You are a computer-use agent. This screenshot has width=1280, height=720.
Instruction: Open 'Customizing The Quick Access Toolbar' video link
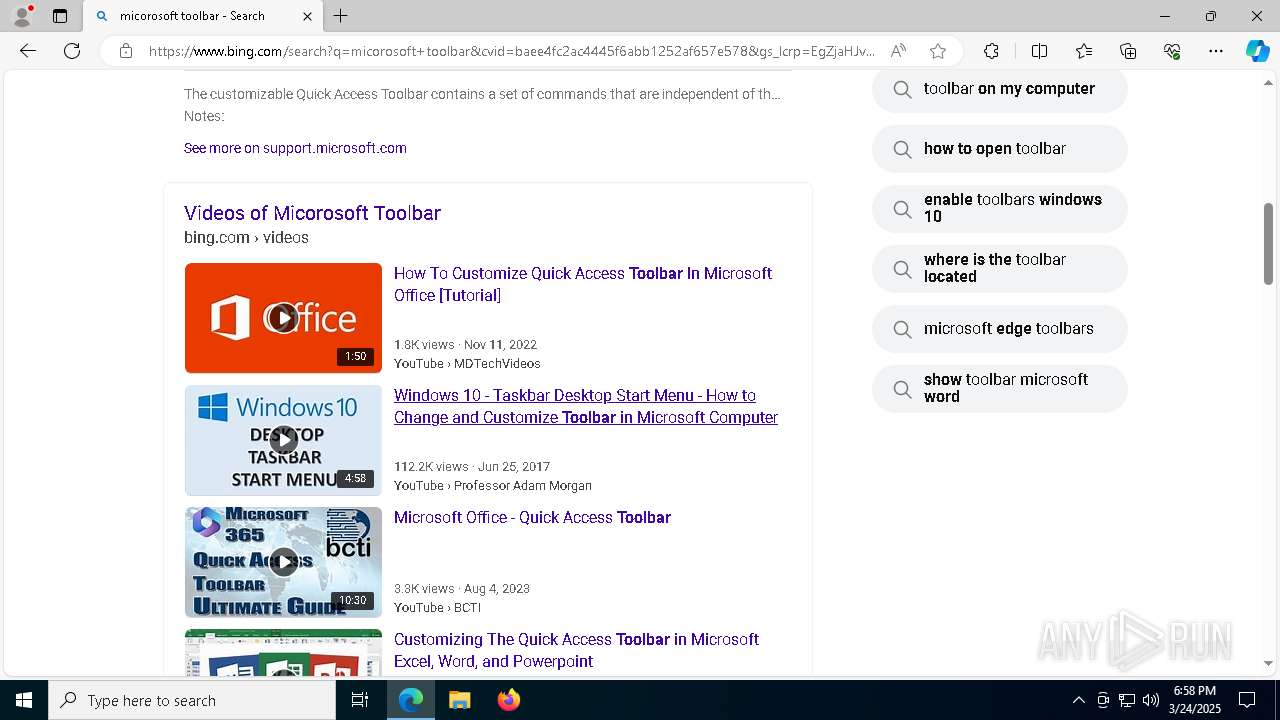pyautogui.click(x=576, y=650)
